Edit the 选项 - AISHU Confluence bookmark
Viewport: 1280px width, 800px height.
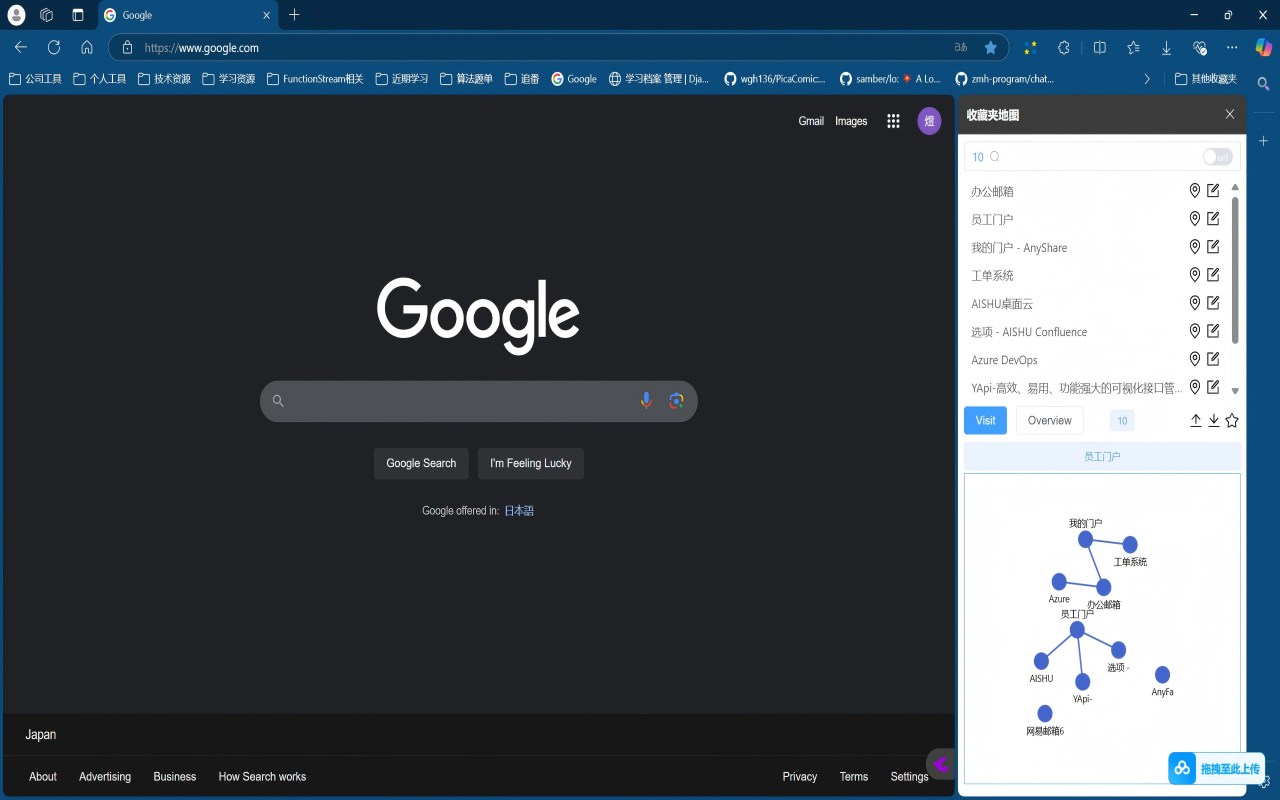click(1213, 330)
